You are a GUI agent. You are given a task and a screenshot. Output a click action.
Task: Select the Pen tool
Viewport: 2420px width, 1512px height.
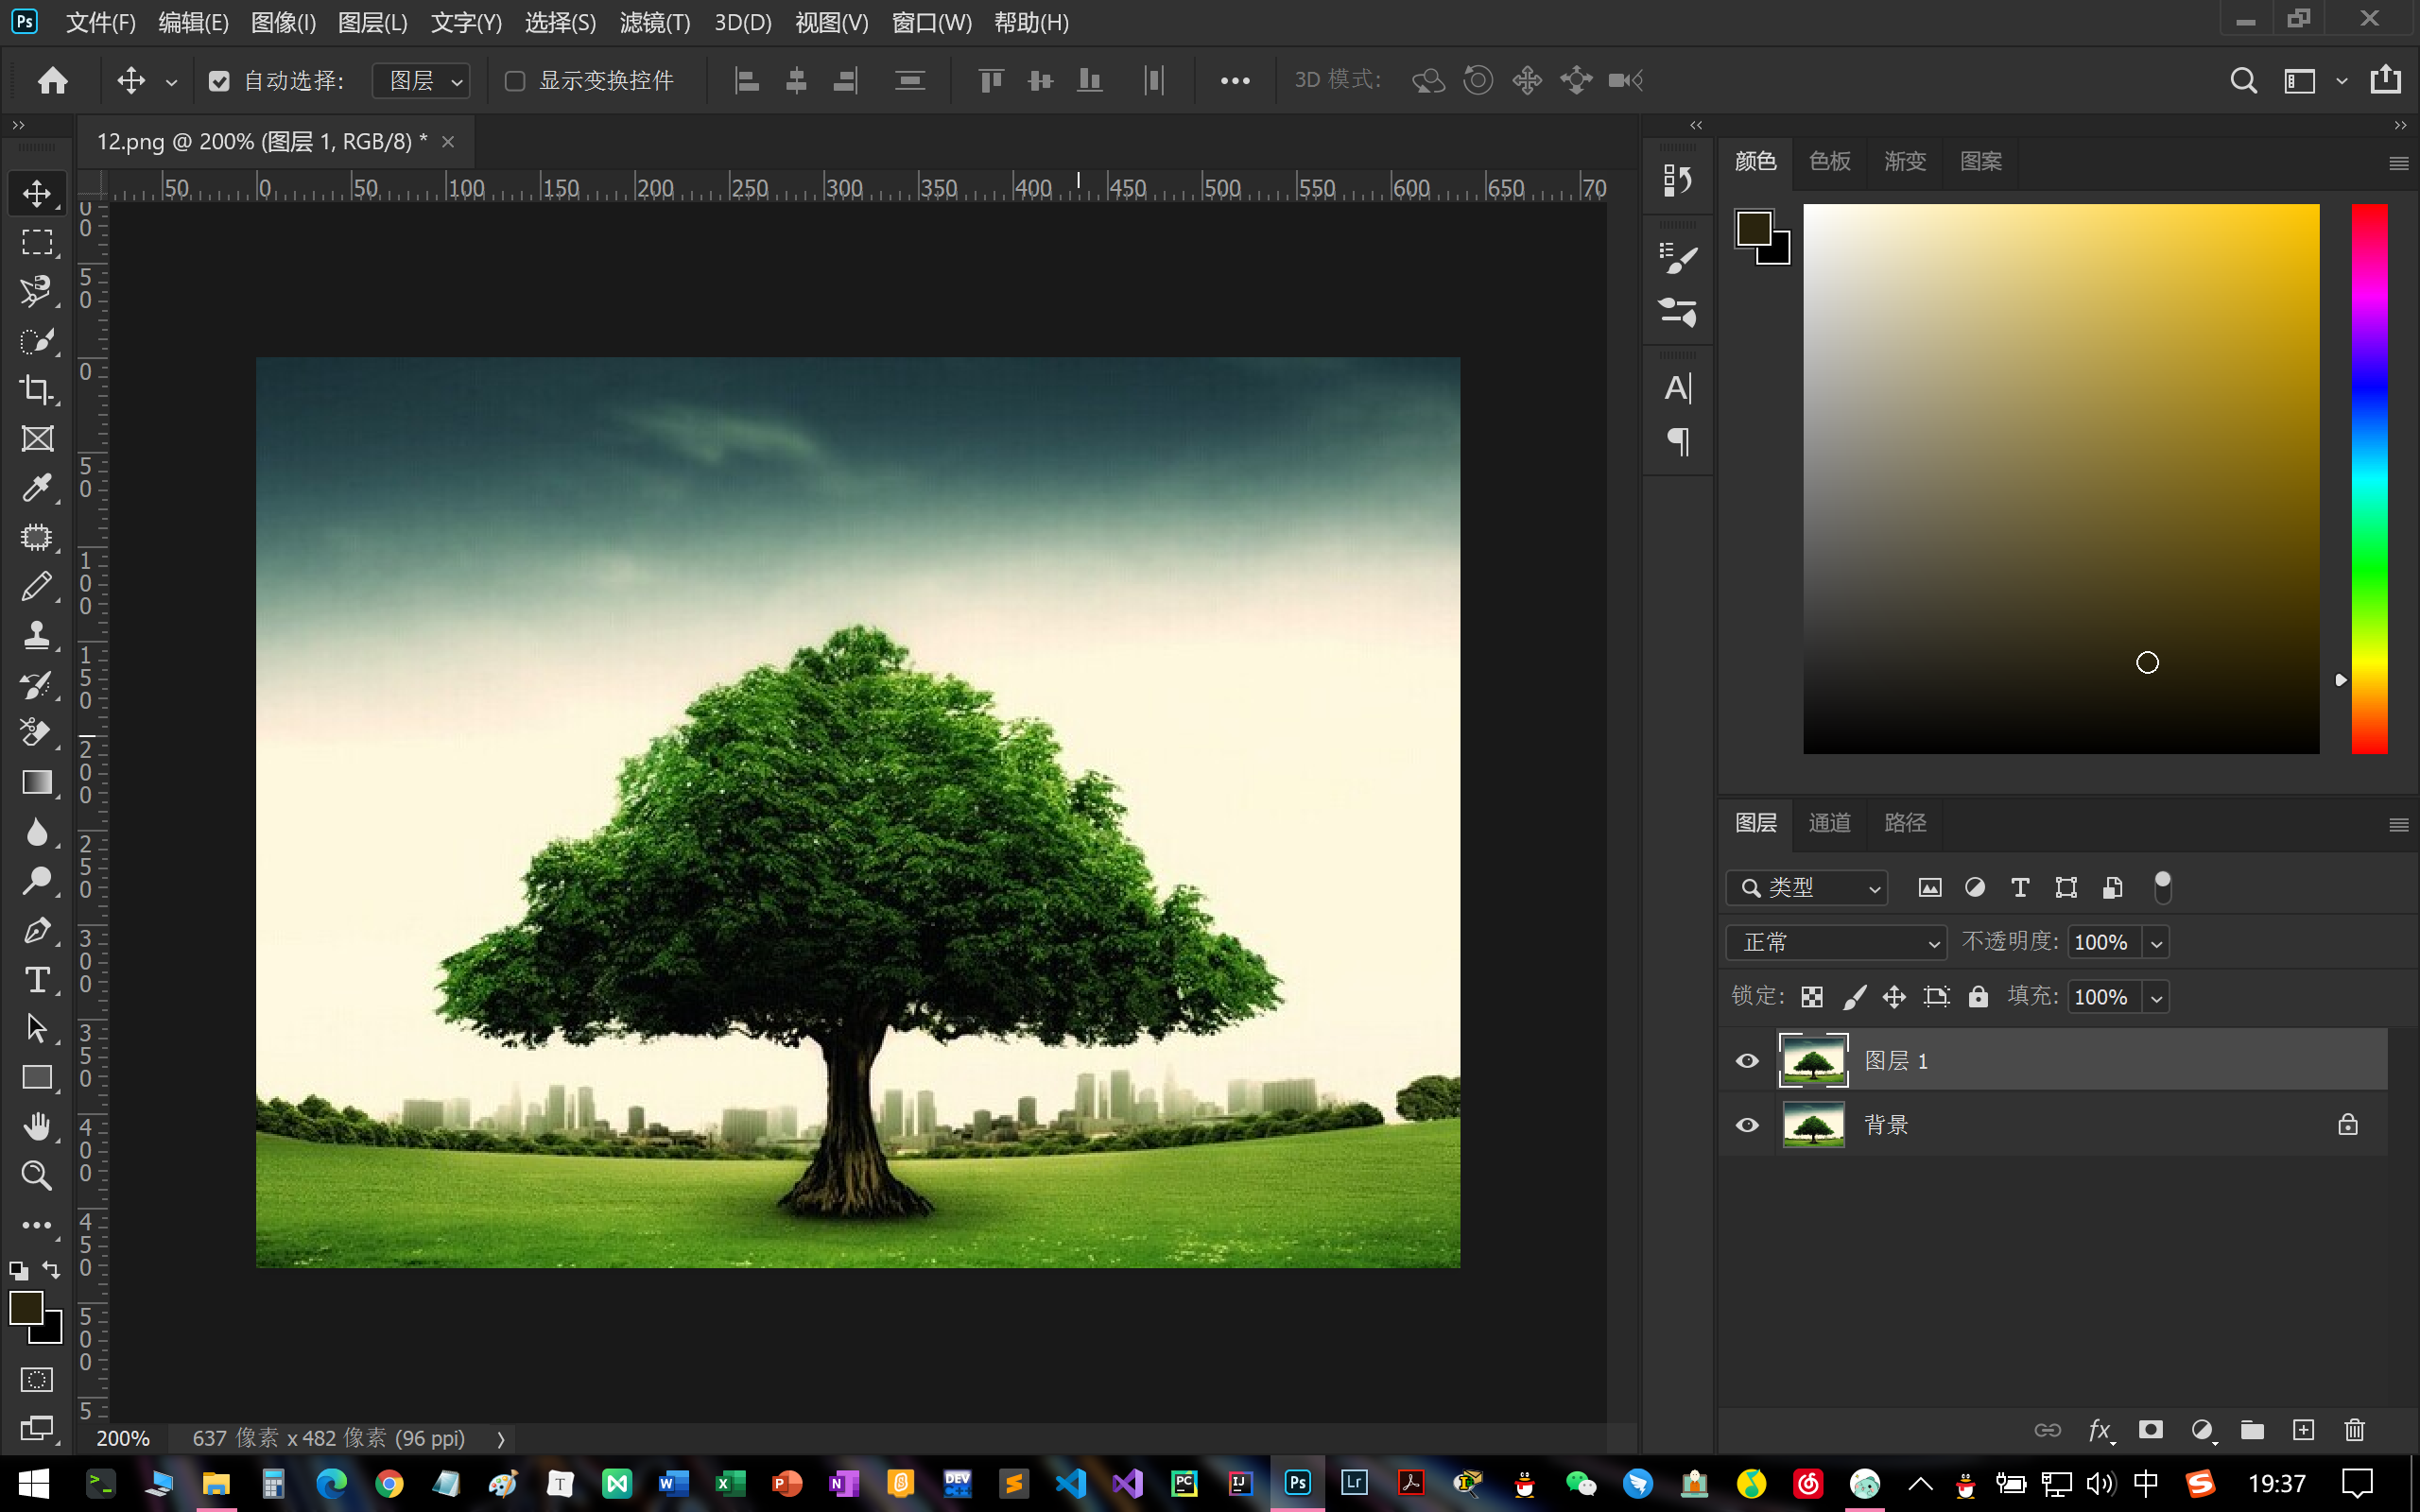point(37,930)
